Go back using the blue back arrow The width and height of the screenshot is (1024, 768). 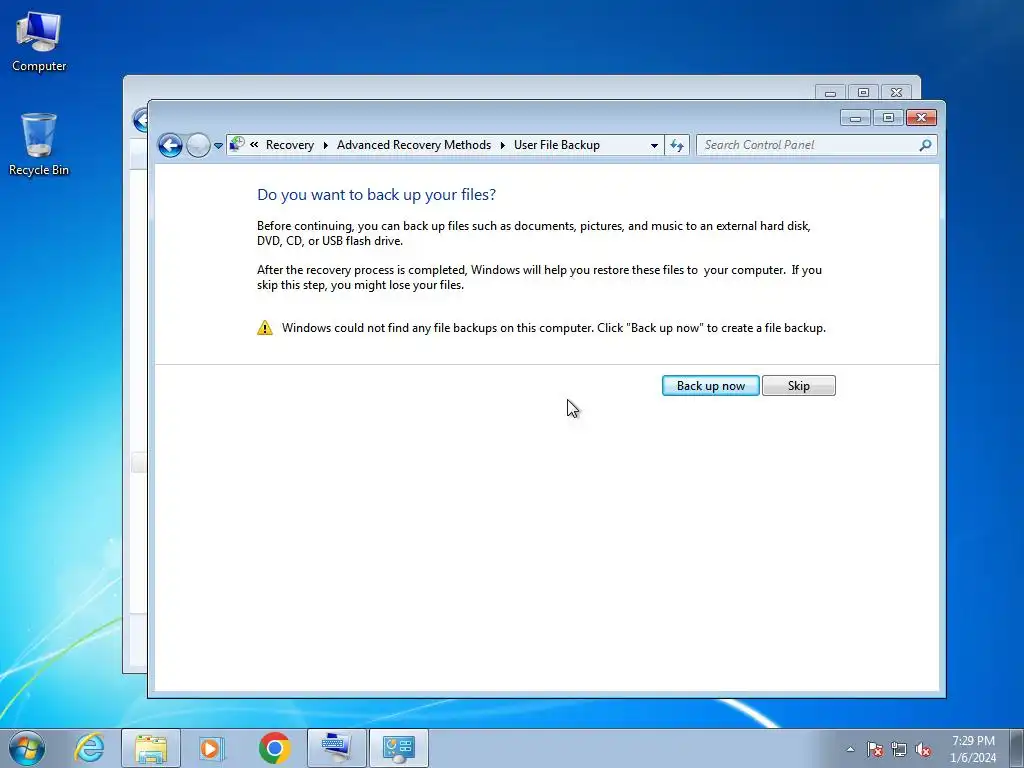170,145
